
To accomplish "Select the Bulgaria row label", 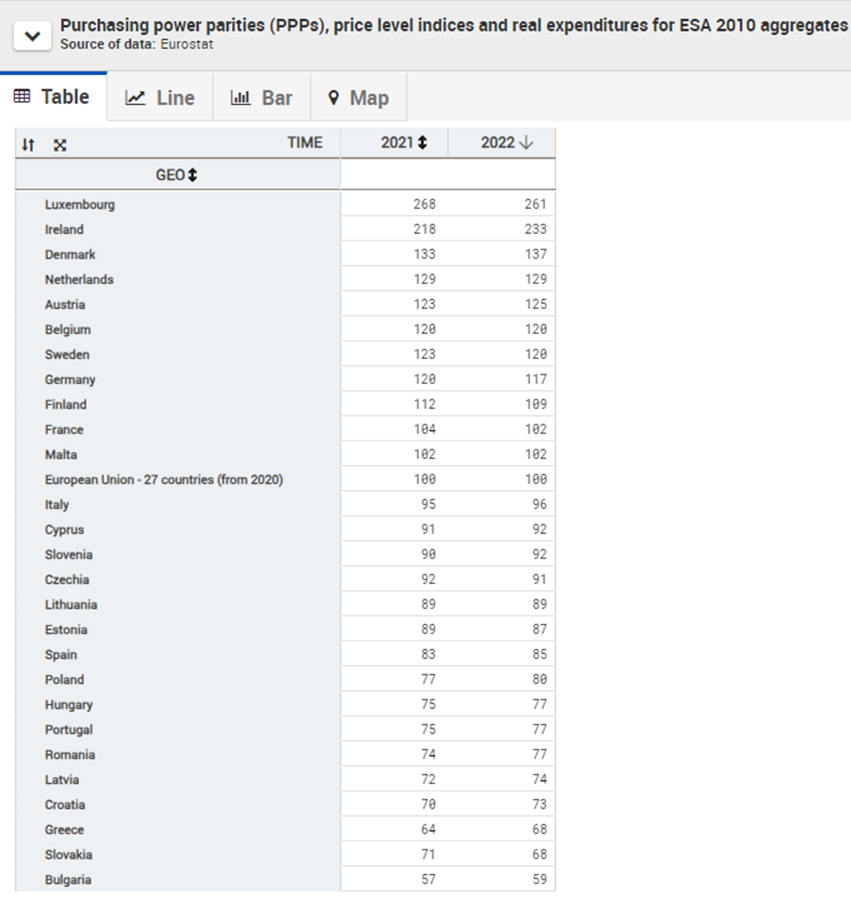I will tap(68, 880).
